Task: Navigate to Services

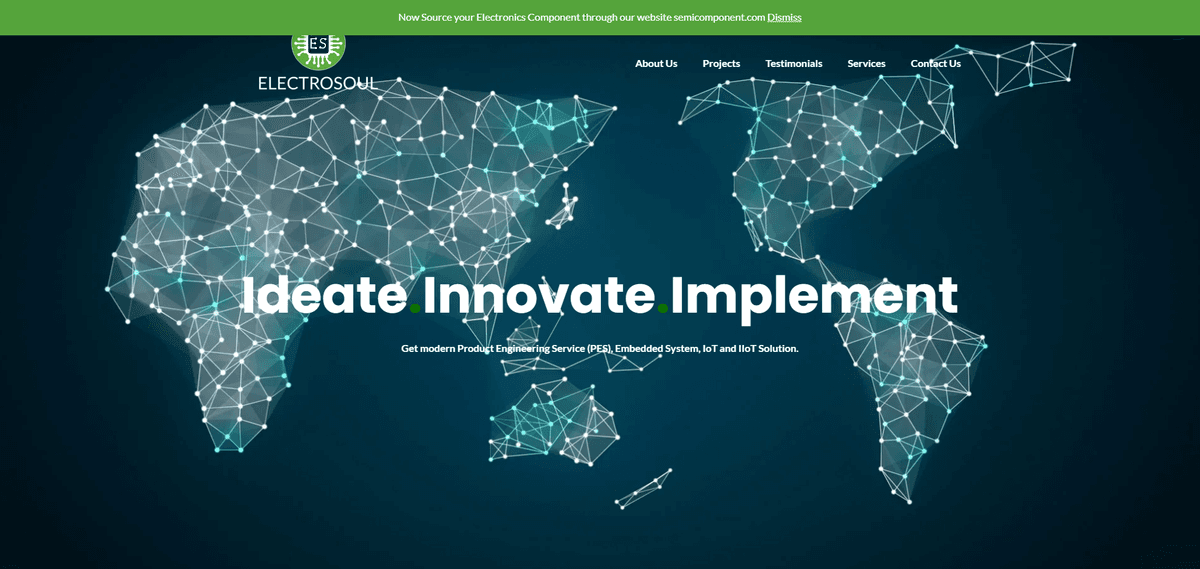Action: pos(866,63)
